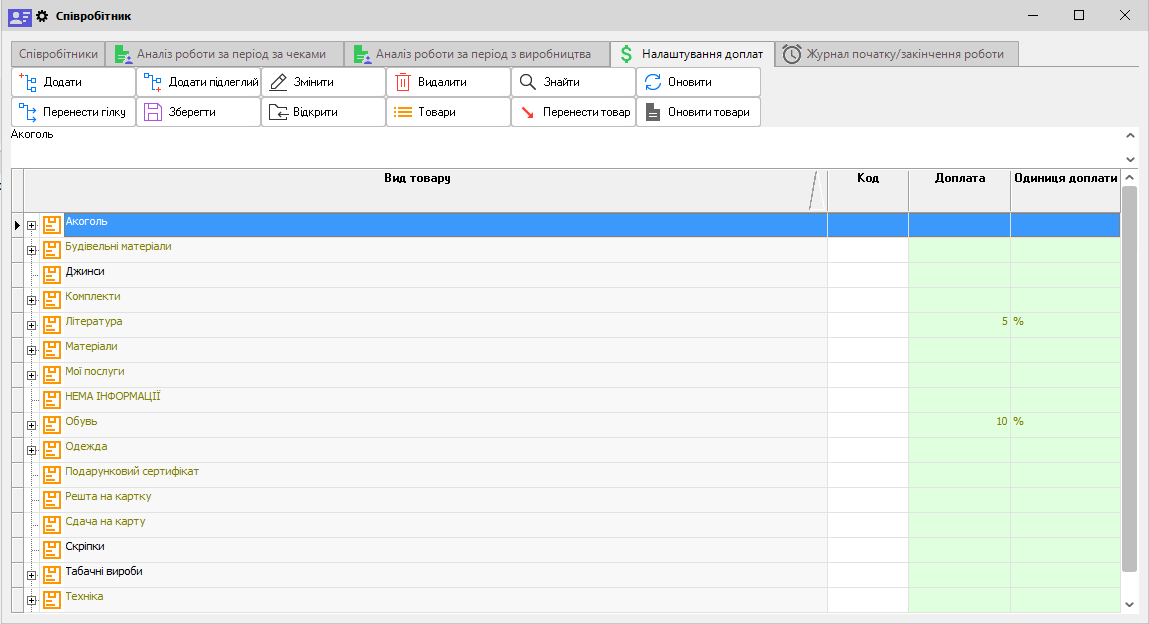The image size is (1149, 624).
Task: Click the Знайти magnifier icon
Action: tap(528, 82)
